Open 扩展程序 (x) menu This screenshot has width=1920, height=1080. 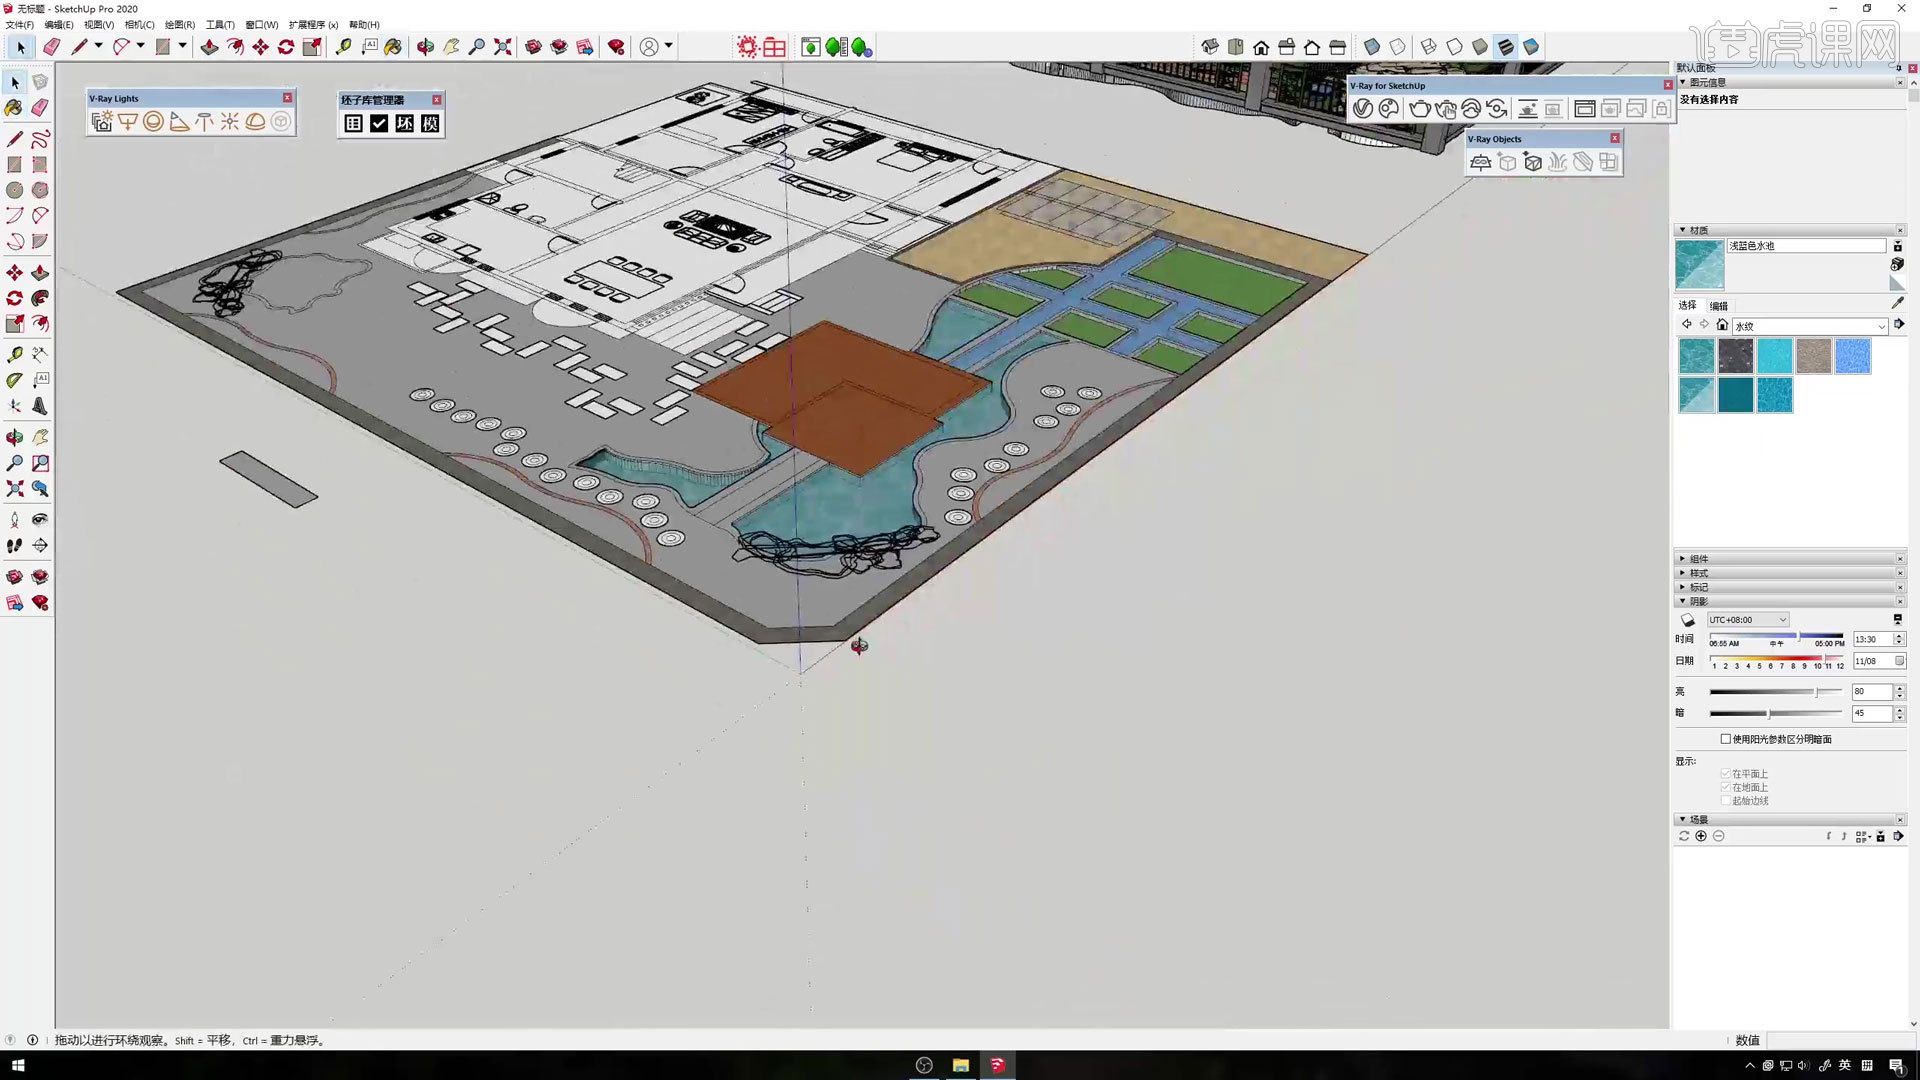pos(313,25)
